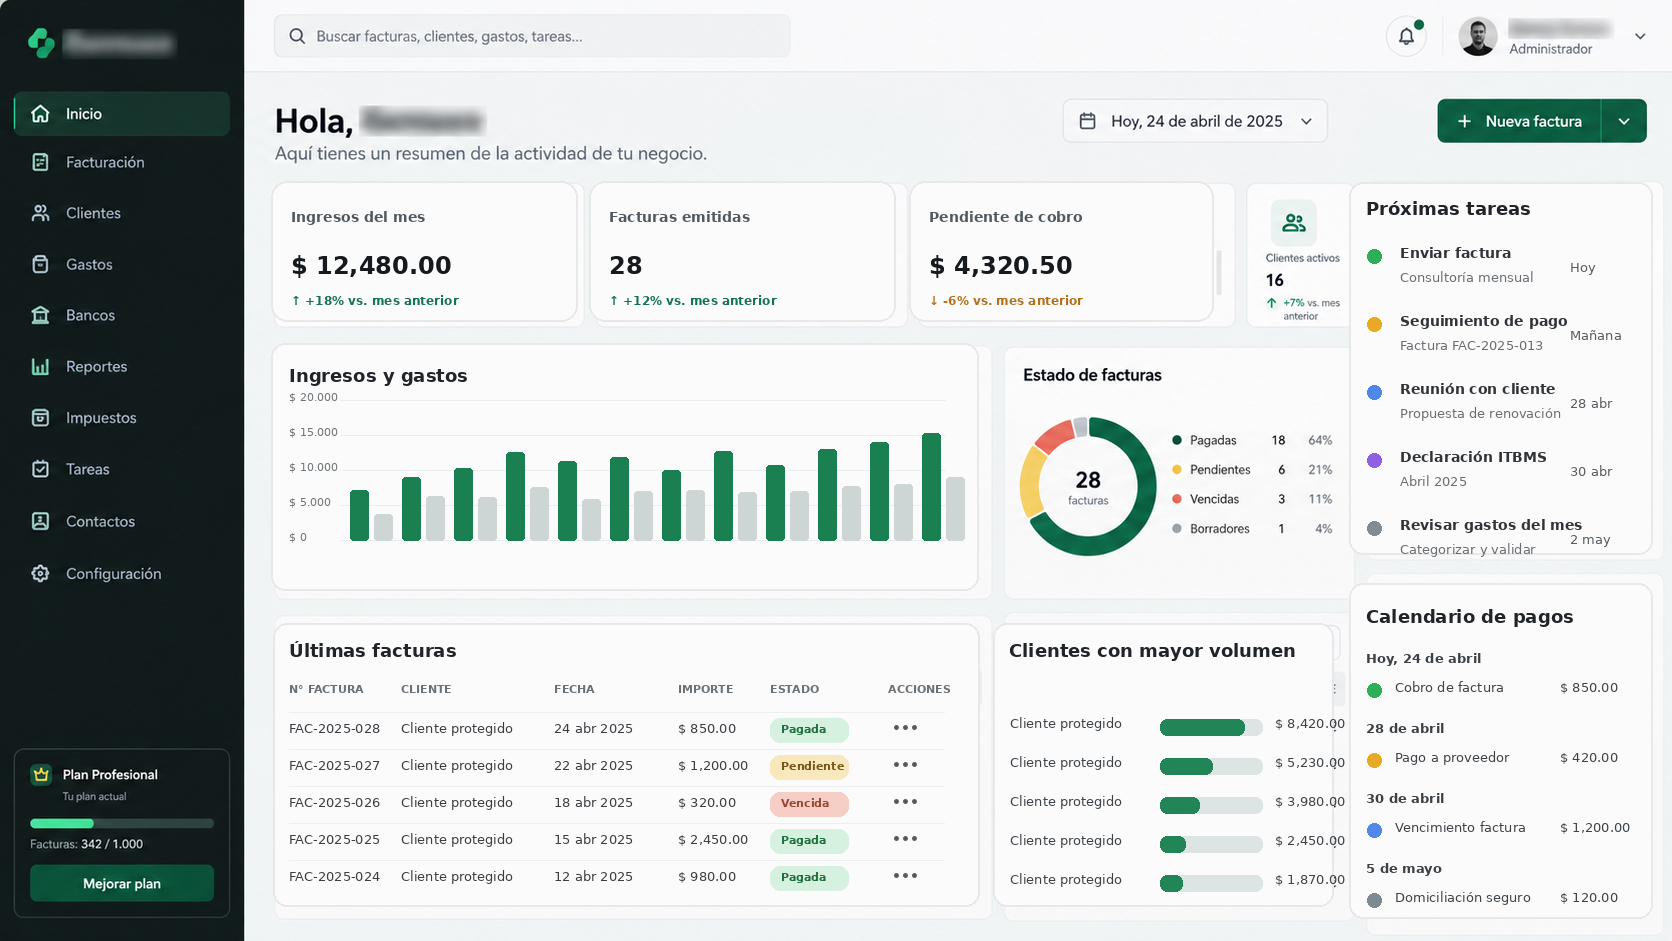This screenshot has width=1672, height=941.
Task: Open actions menu for FAC-2025-024
Action: click(x=905, y=876)
